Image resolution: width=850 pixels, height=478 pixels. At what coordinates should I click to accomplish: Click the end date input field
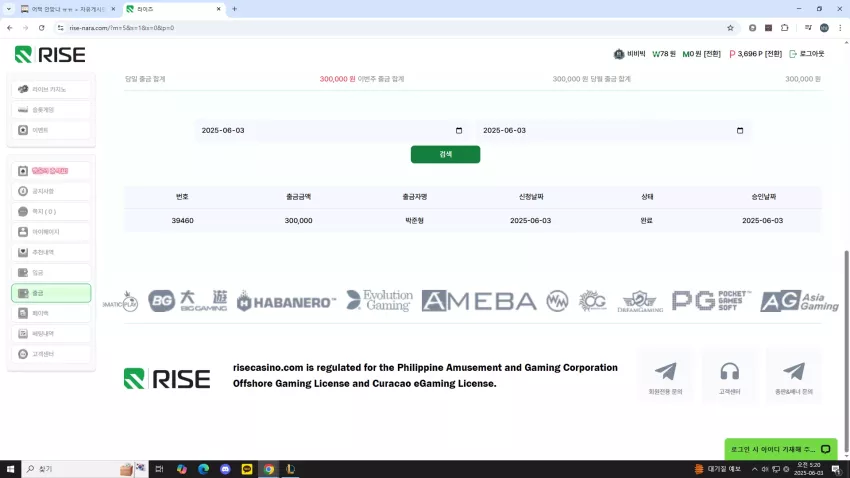click(x=613, y=131)
